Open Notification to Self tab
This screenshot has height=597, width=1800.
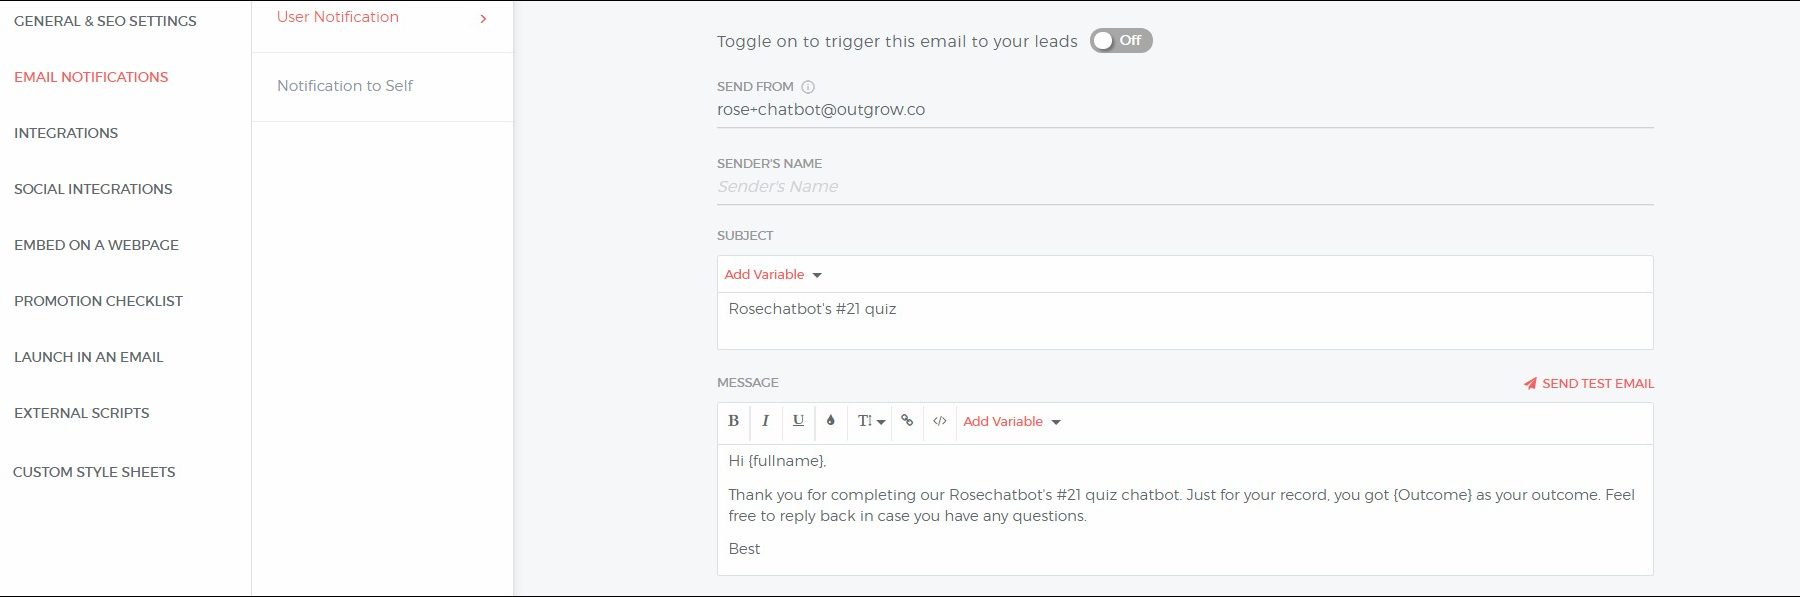pyautogui.click(x=345, y=86)
